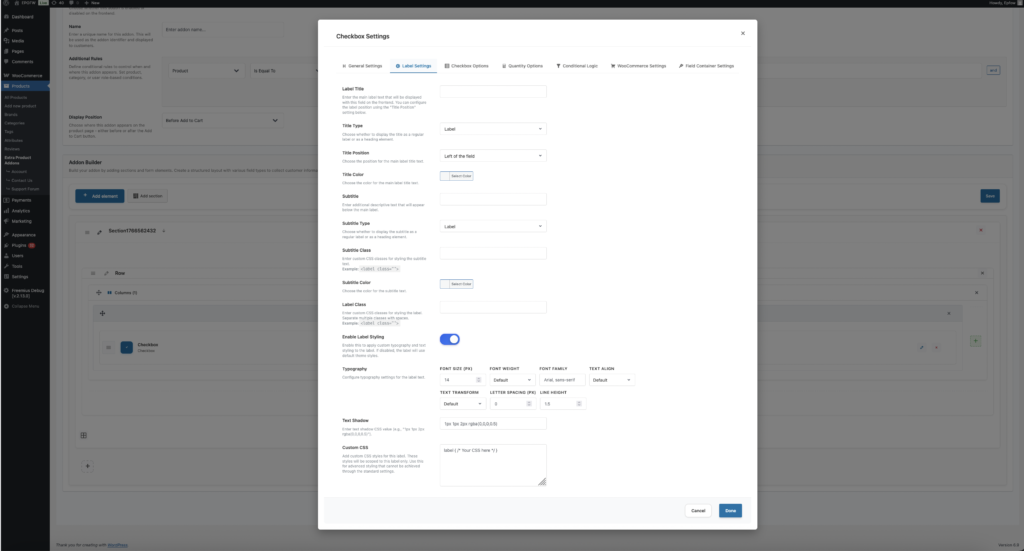This screenshot has height=551, width=1024.
Task: Focus the Text Shadow input field
Action: click(493, 424)
